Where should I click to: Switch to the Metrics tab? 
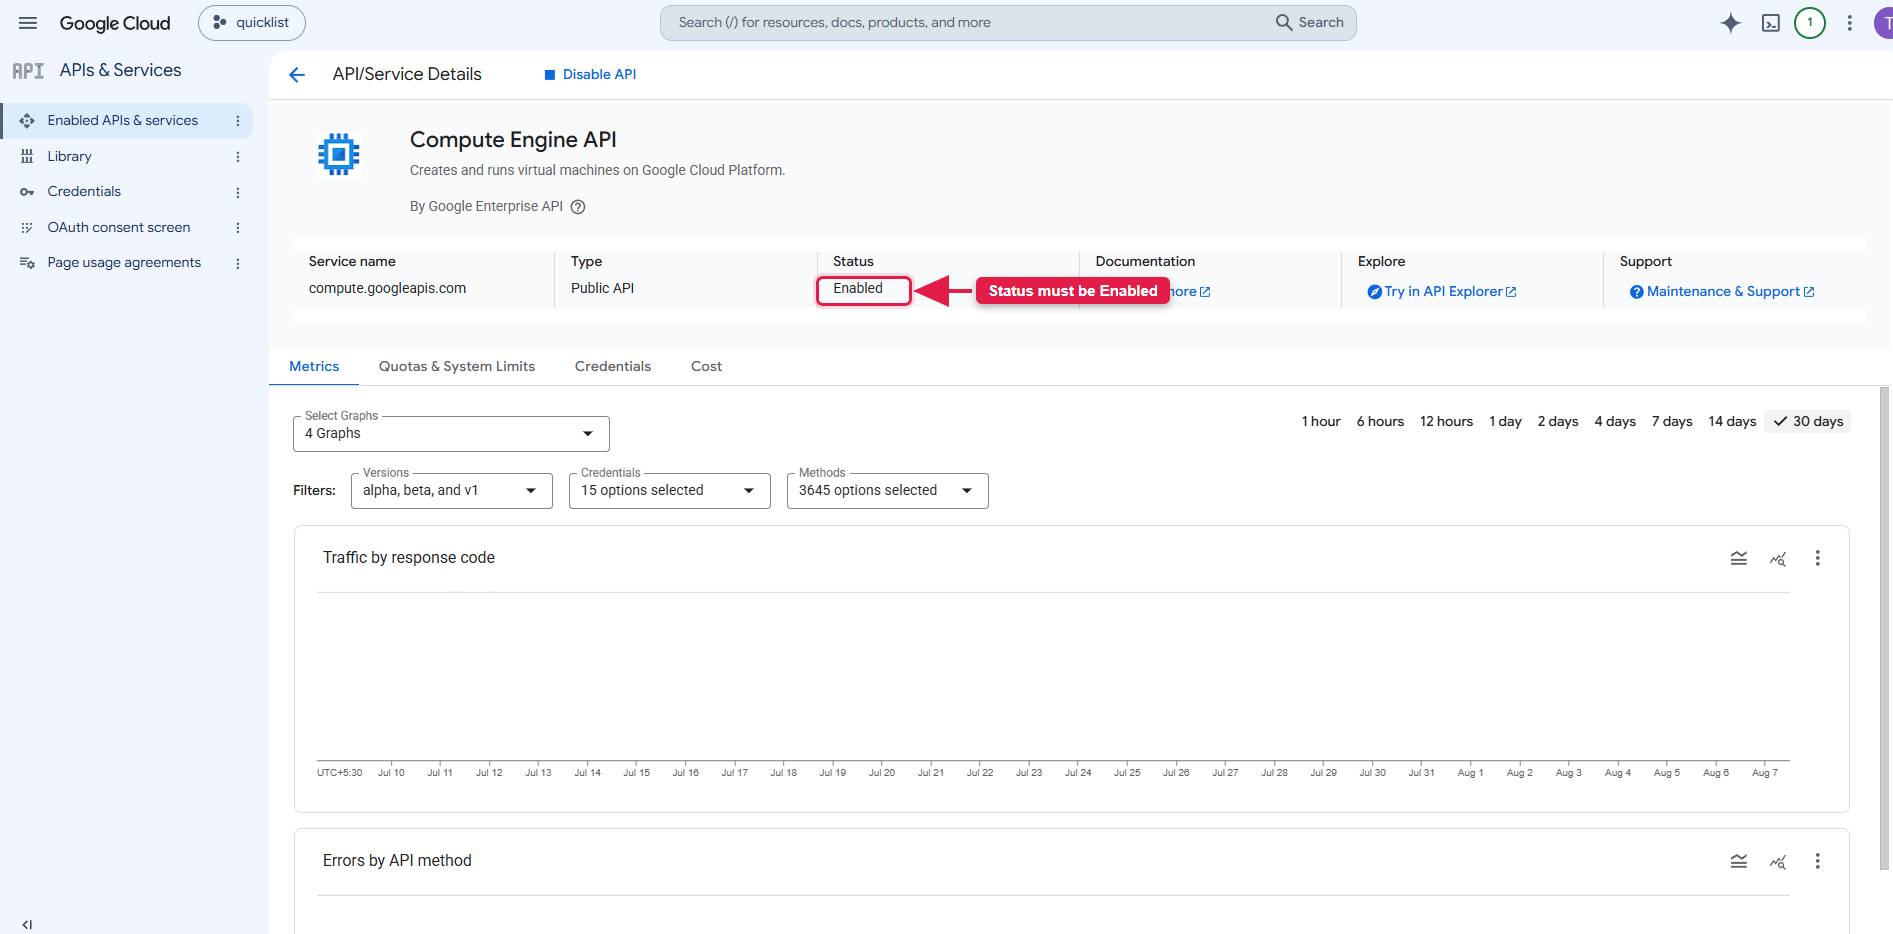pyautogui.click(x=314, y=367)
